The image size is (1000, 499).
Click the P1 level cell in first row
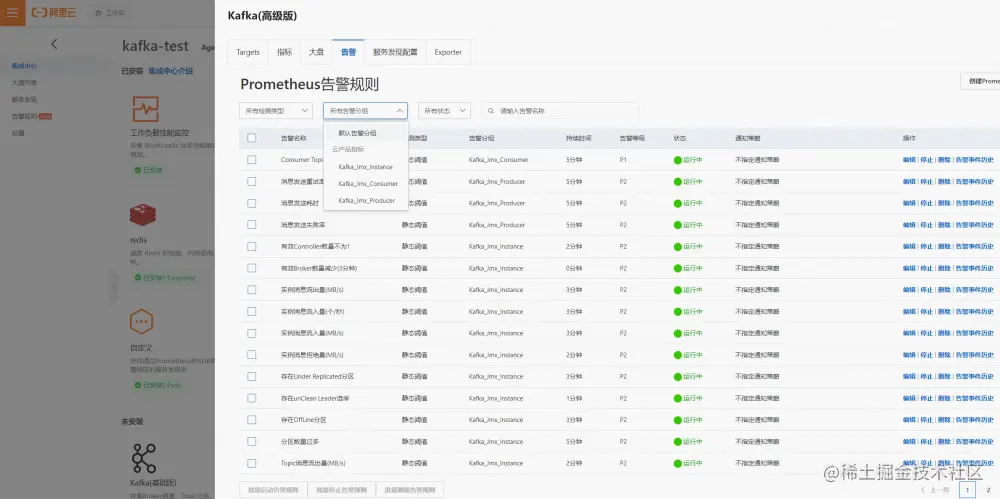pos(623,160)
